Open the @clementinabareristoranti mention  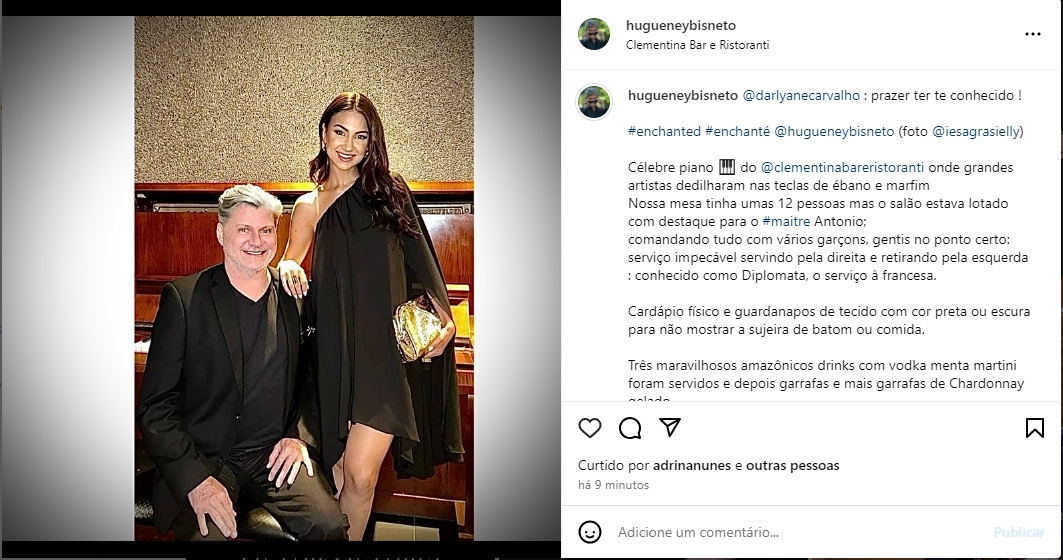click(x=842, y=167)
